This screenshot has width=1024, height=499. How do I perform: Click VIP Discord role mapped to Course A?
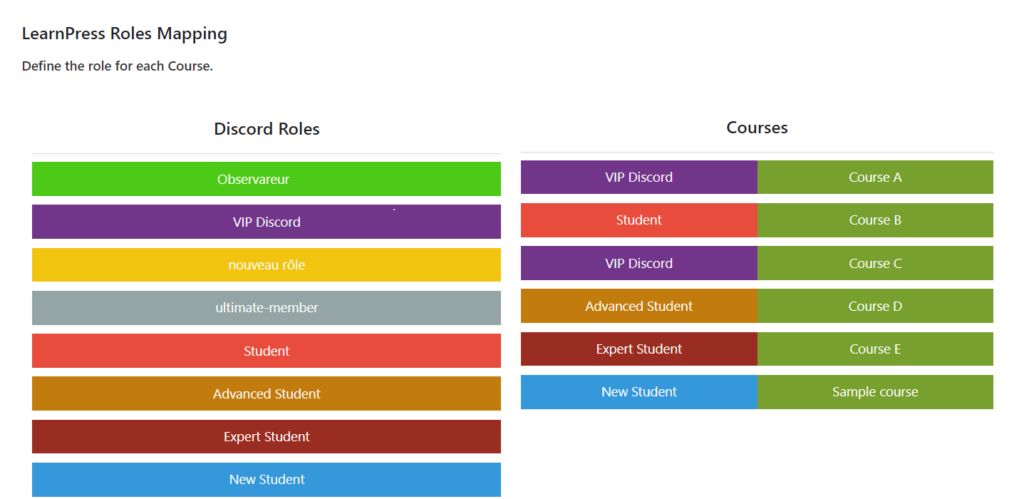[x=639, y=177]
